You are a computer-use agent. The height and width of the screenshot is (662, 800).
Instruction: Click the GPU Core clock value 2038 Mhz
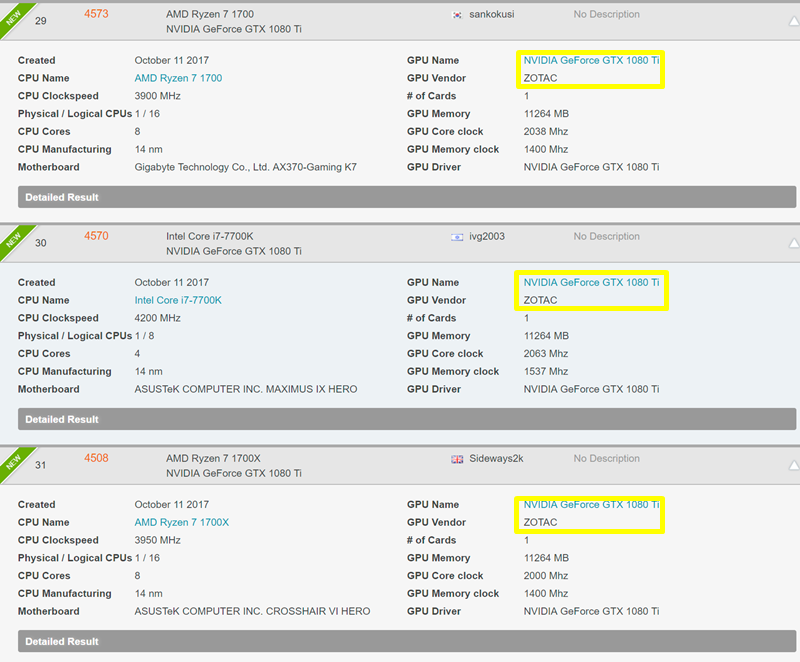[546, 132]
